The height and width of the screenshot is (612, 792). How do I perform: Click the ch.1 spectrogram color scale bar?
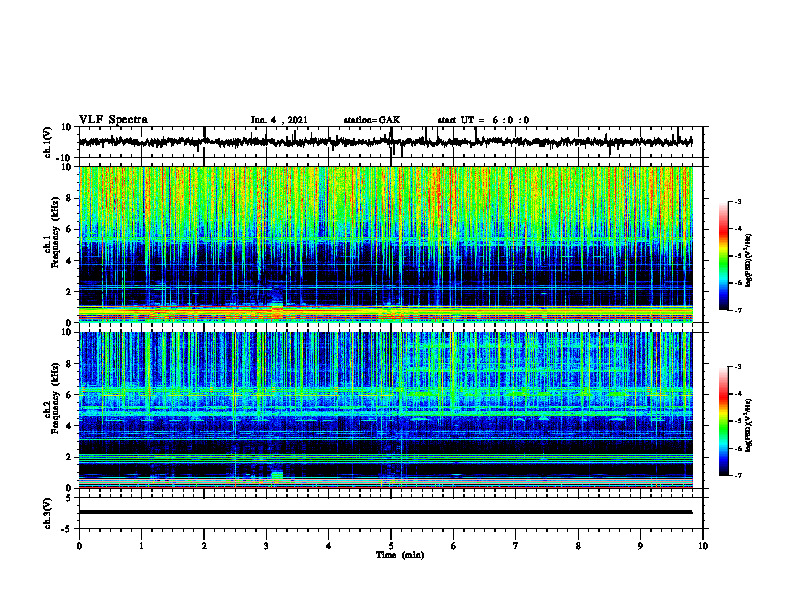[724, 256]
